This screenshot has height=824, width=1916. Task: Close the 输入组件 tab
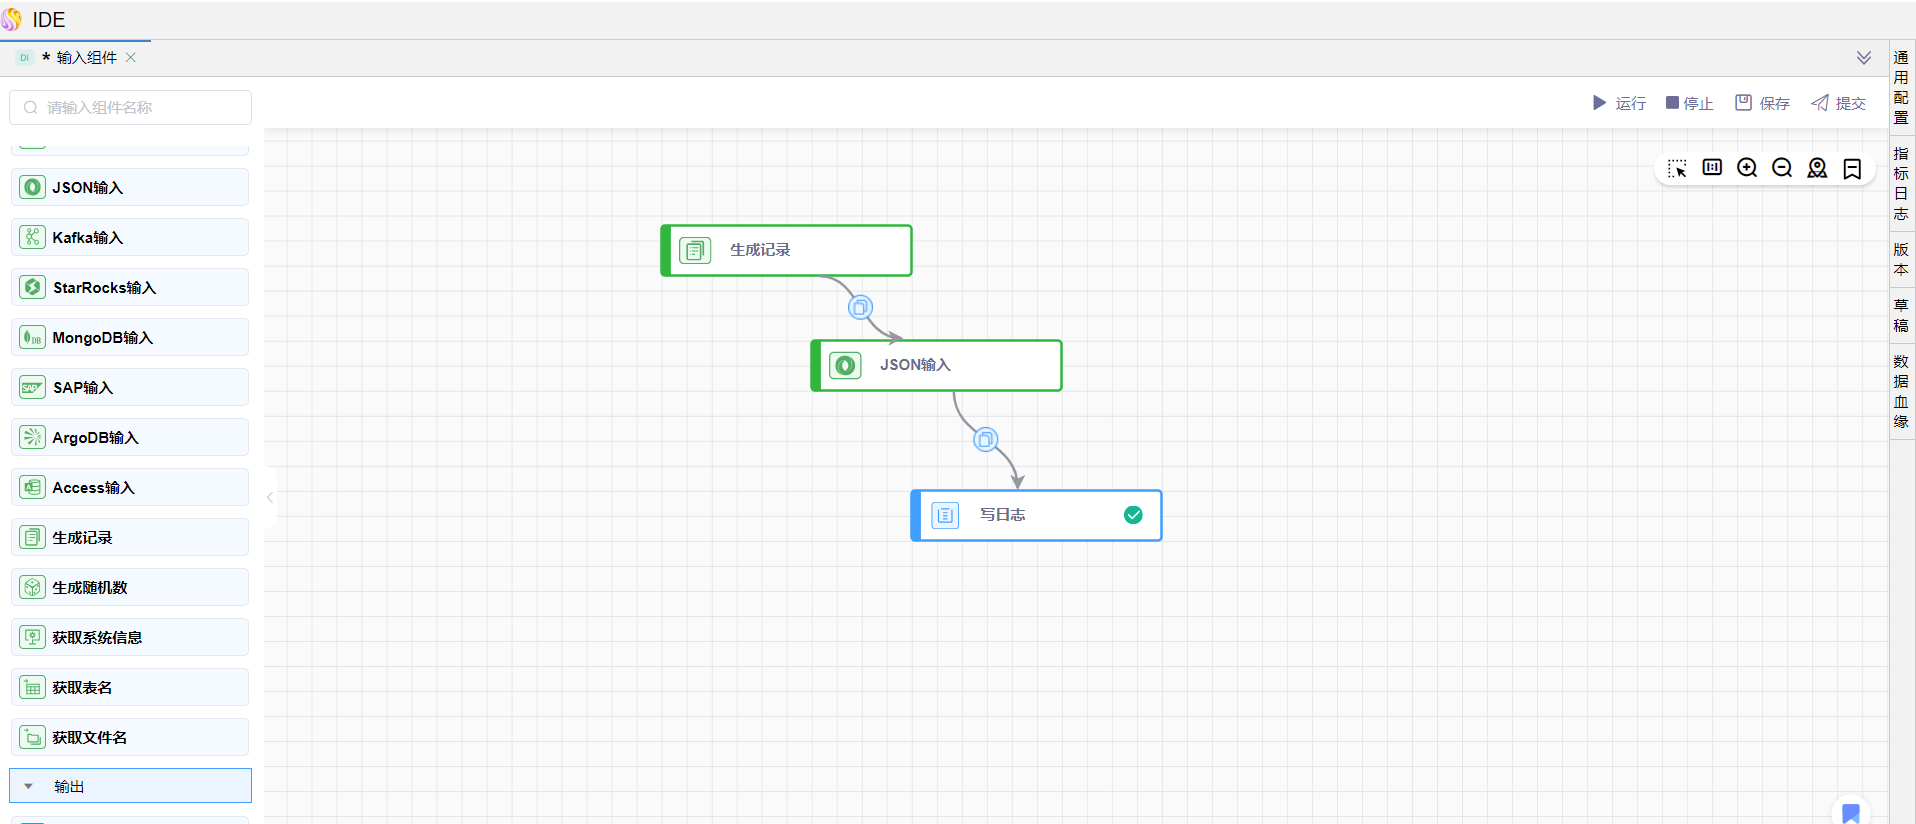pos(131,58)
